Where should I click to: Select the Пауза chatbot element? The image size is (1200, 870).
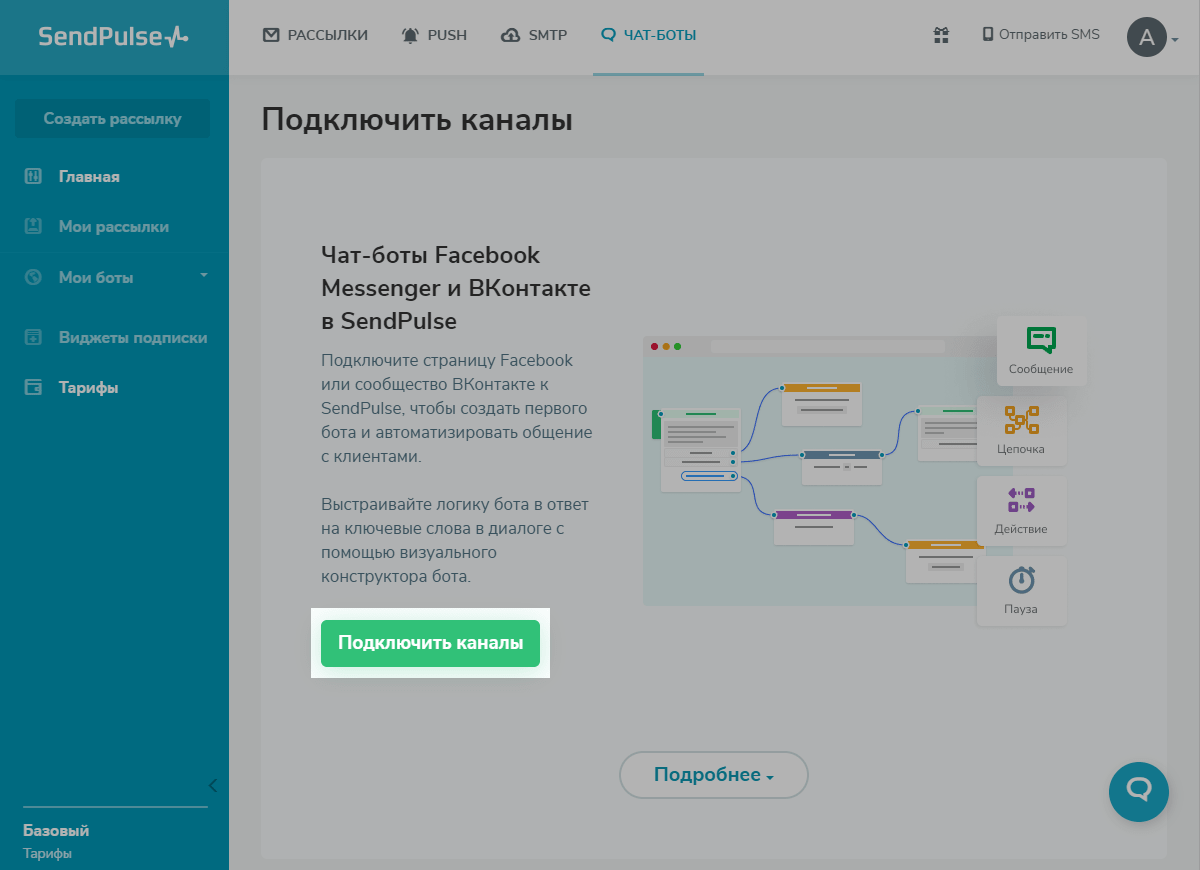(x=1022, y=590)
